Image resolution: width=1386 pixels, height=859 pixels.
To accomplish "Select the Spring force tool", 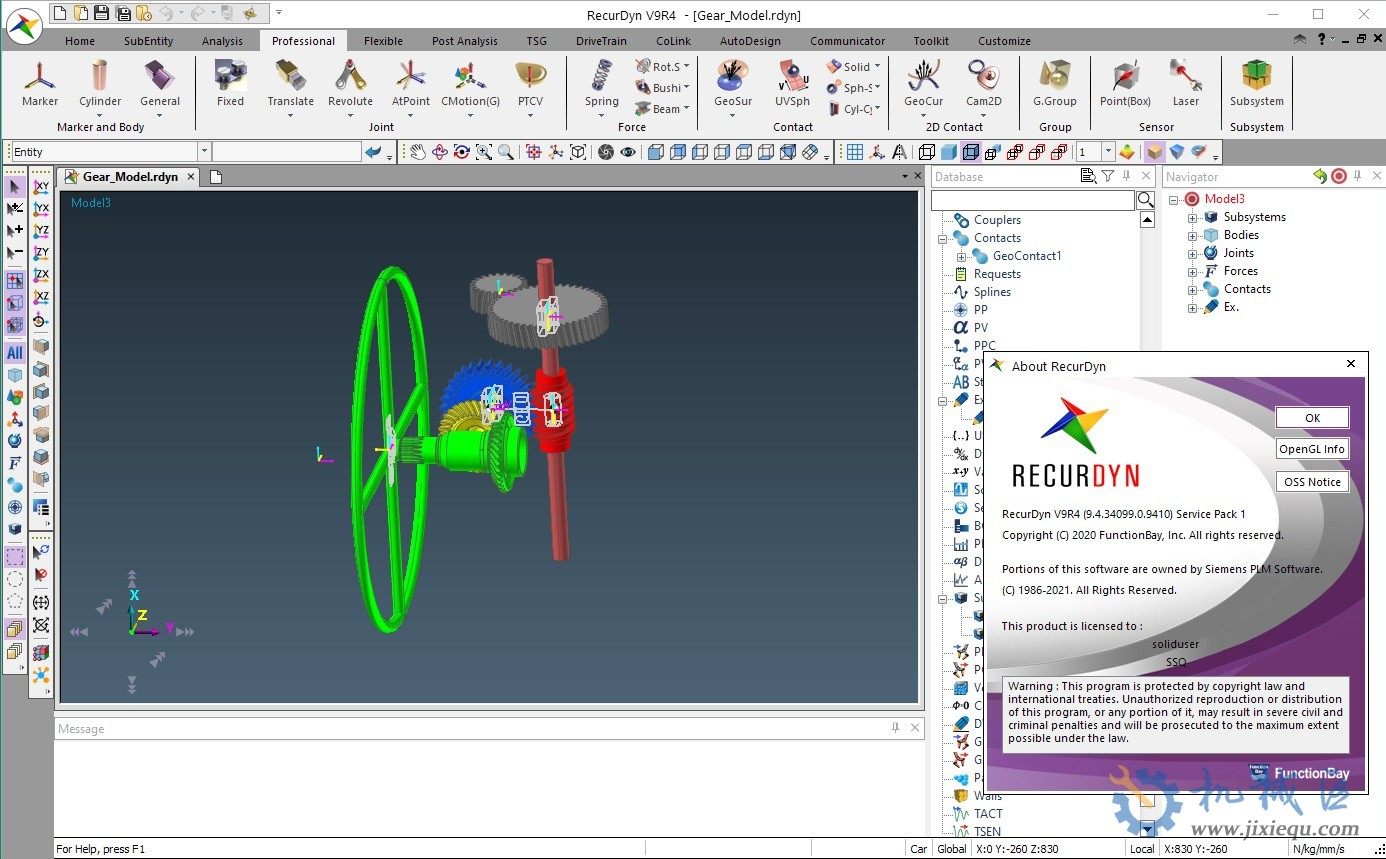I will pos(601,87).
